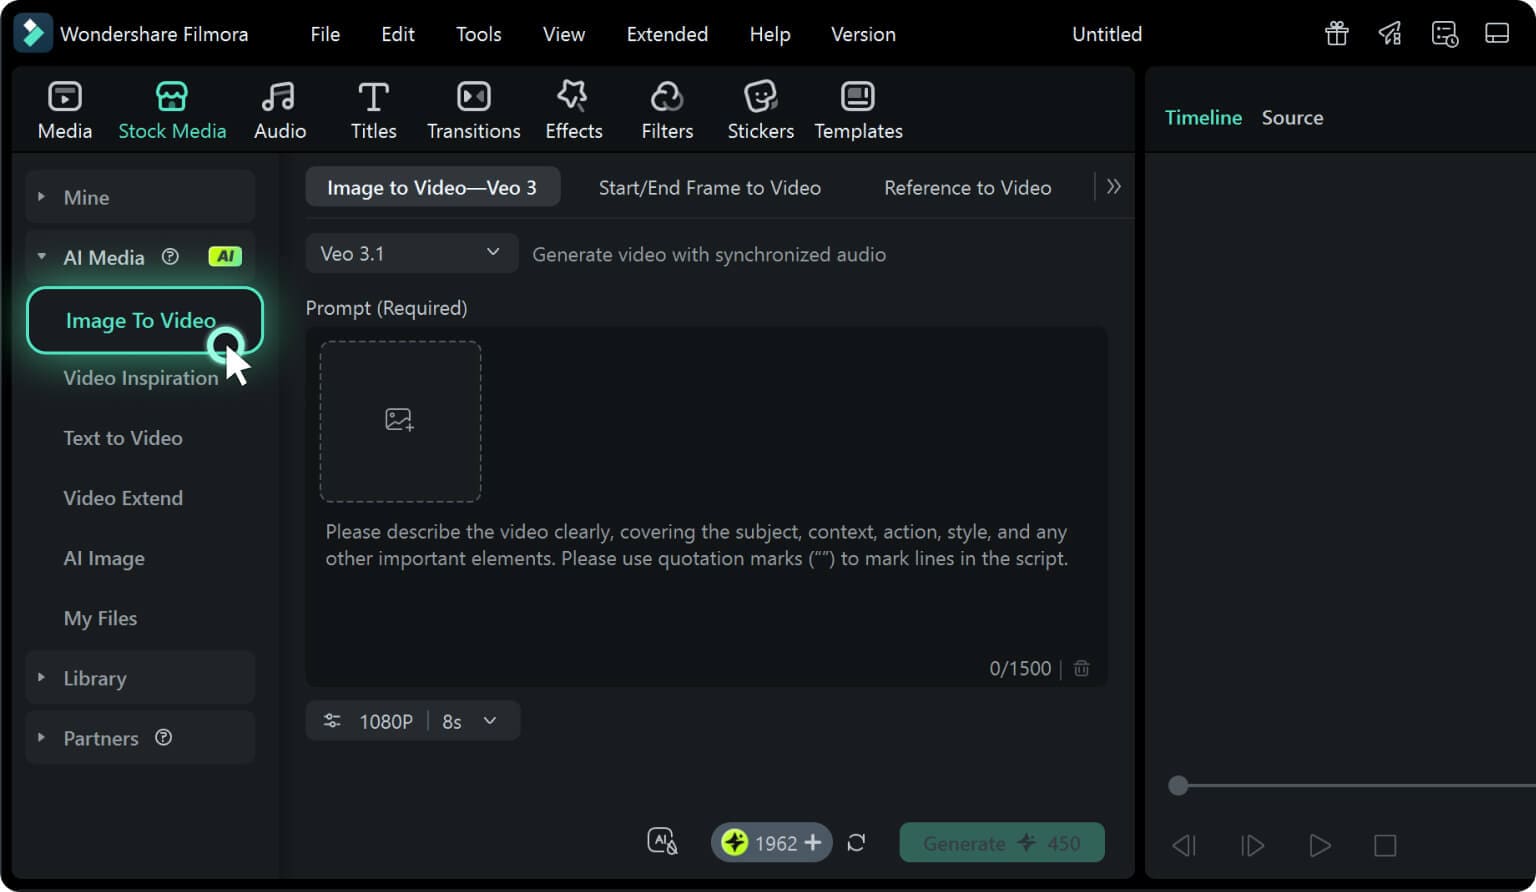1536x892 pixels.
Task: Open the Audio library icon
Action: click(279, 108)
